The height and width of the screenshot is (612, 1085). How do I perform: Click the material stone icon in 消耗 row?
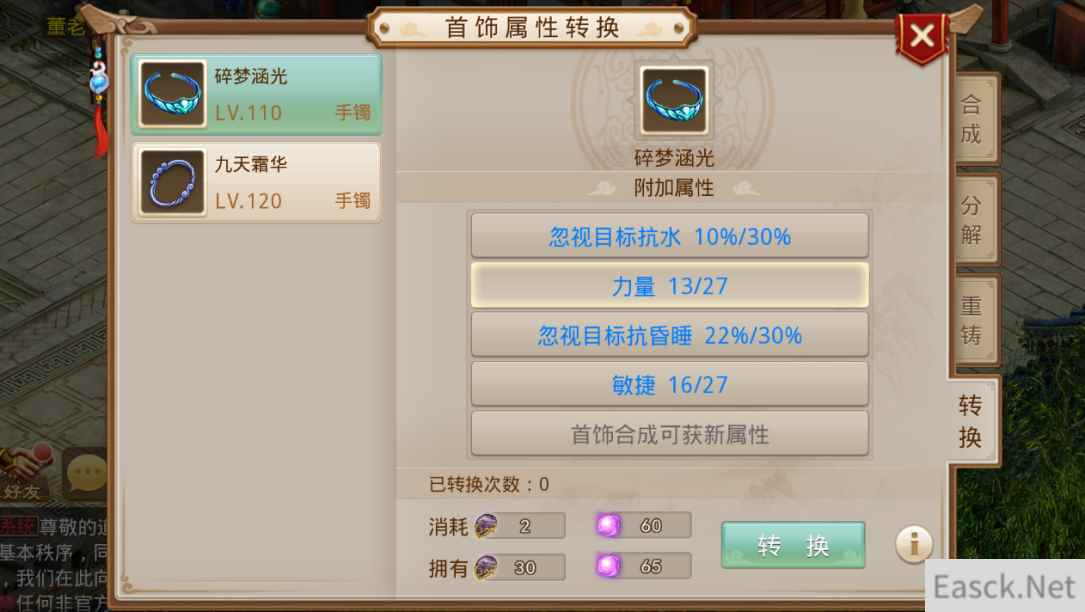coord(486,526)
